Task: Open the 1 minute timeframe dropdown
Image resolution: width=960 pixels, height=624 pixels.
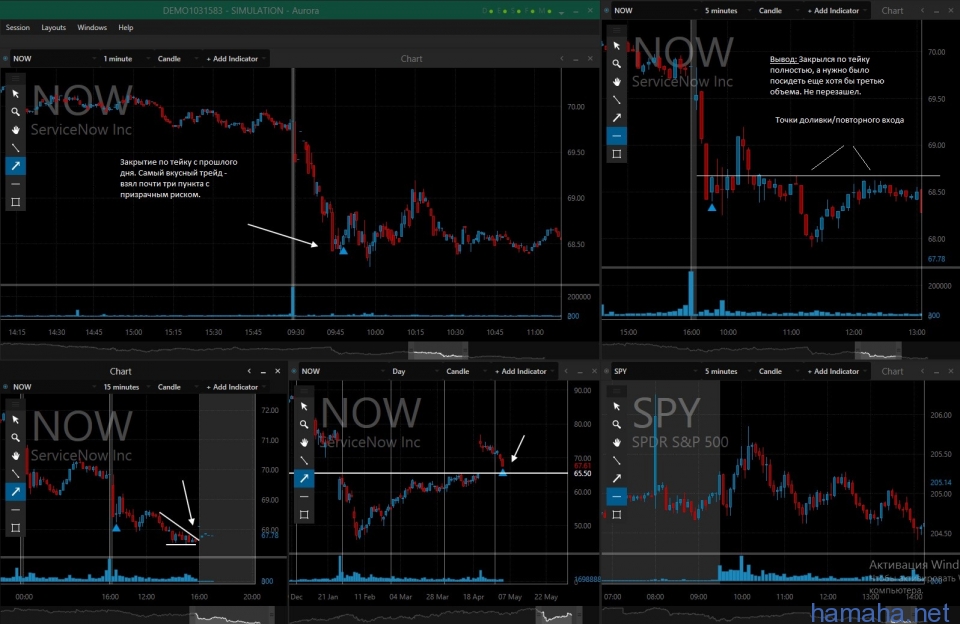Action: 124,59
